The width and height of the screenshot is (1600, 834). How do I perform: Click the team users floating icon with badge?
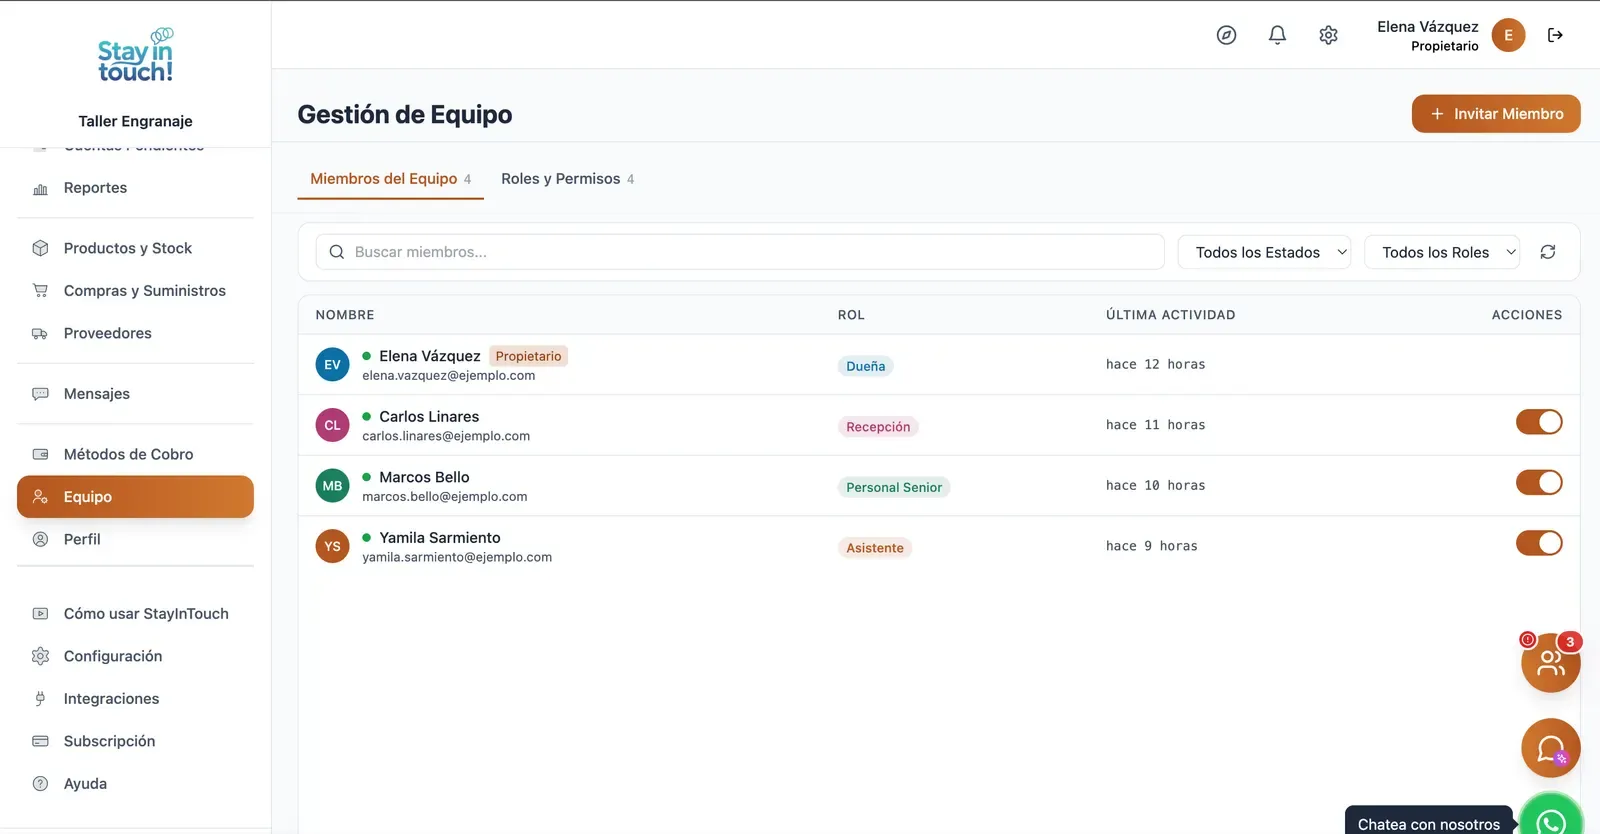[1551, 662]
